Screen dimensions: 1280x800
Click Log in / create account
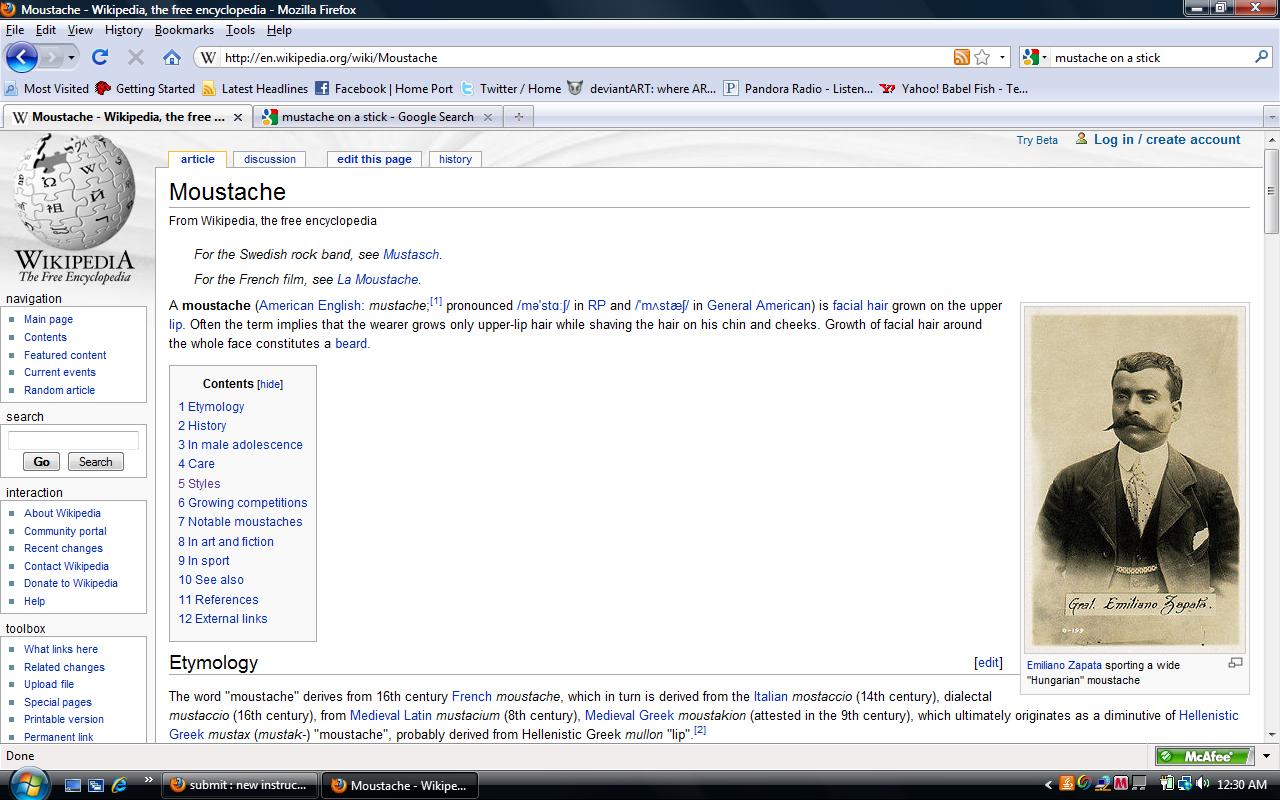pos(1167,140)
